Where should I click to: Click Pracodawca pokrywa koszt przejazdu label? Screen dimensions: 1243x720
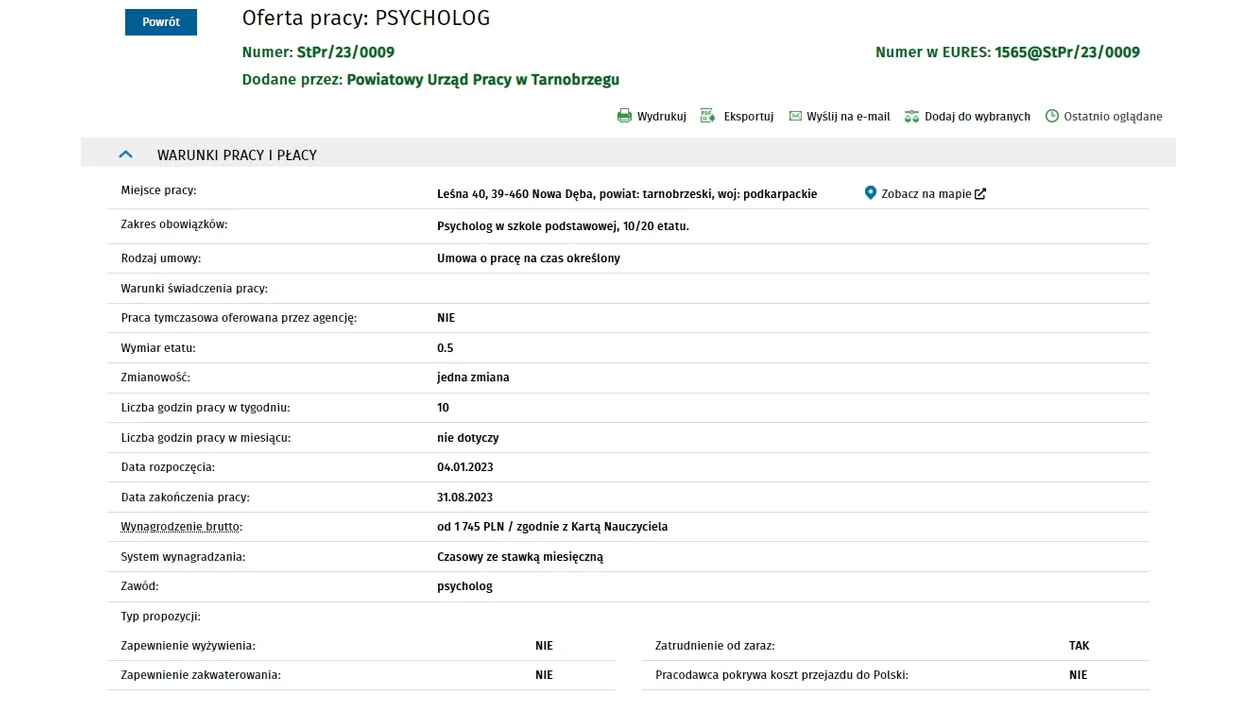[x=781, y=675]
